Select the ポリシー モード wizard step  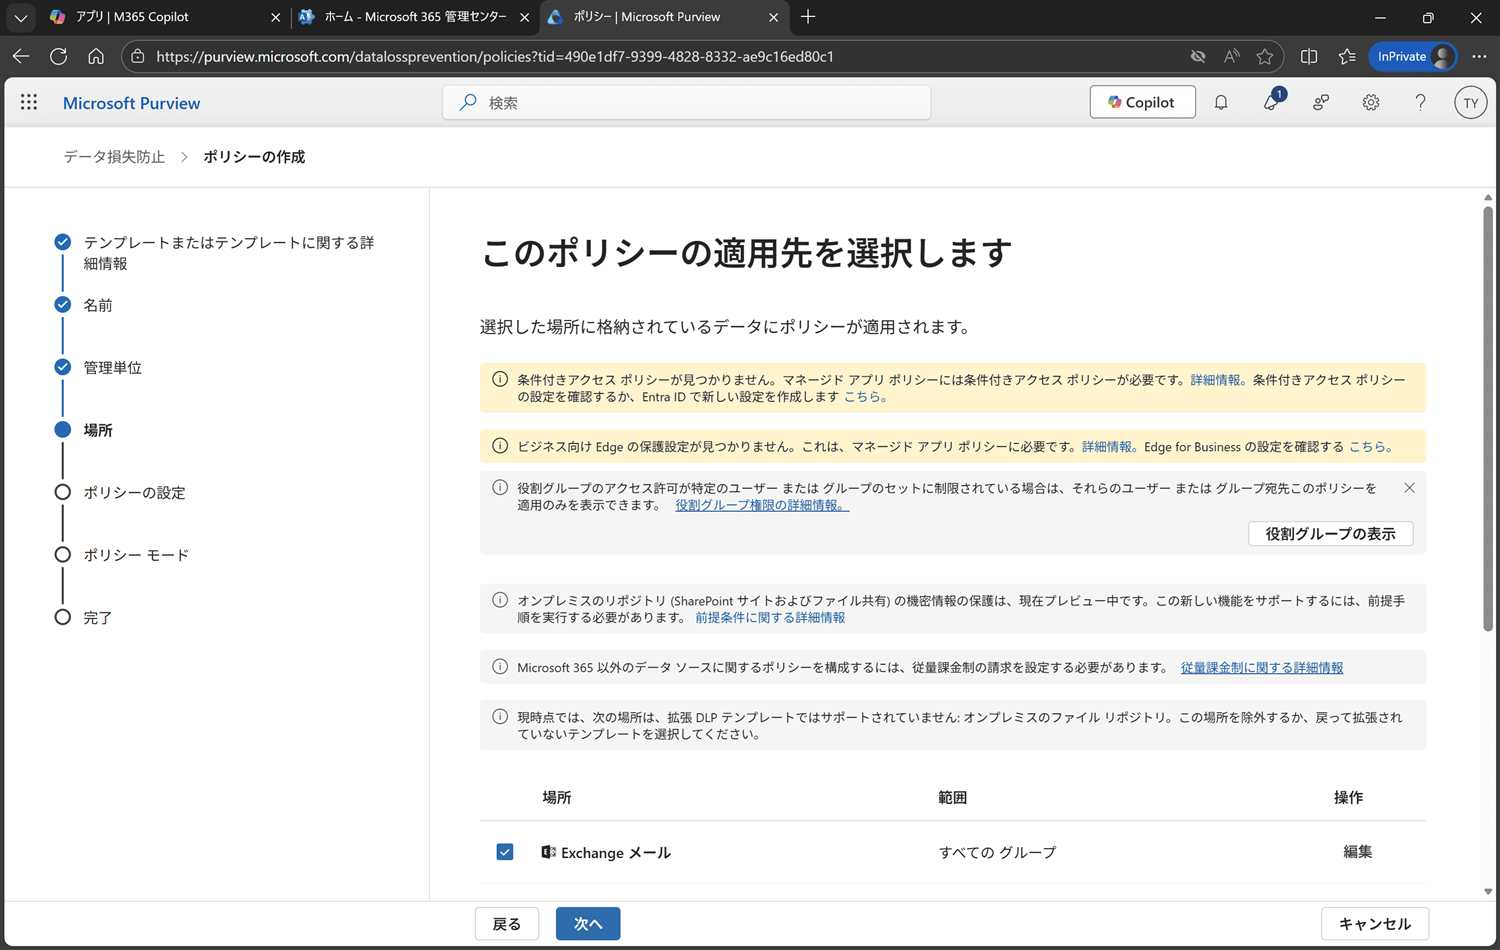point(136,555)
